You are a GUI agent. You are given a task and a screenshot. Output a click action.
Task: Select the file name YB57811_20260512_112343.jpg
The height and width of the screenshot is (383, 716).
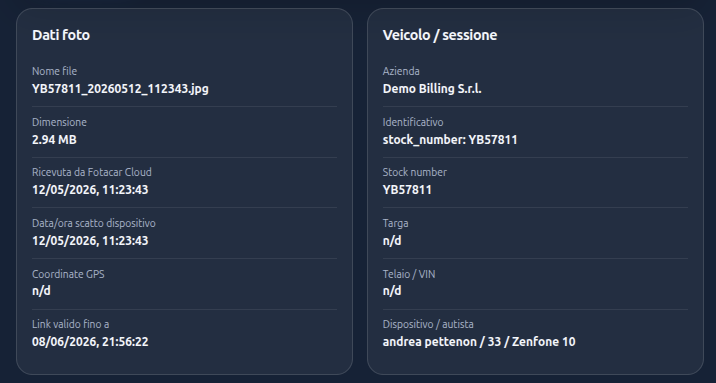[x=120, y=89]
